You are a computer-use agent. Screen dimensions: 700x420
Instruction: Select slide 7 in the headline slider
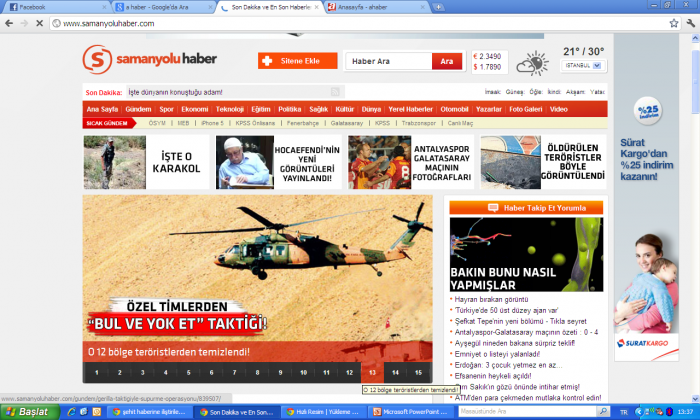[234, 372]
